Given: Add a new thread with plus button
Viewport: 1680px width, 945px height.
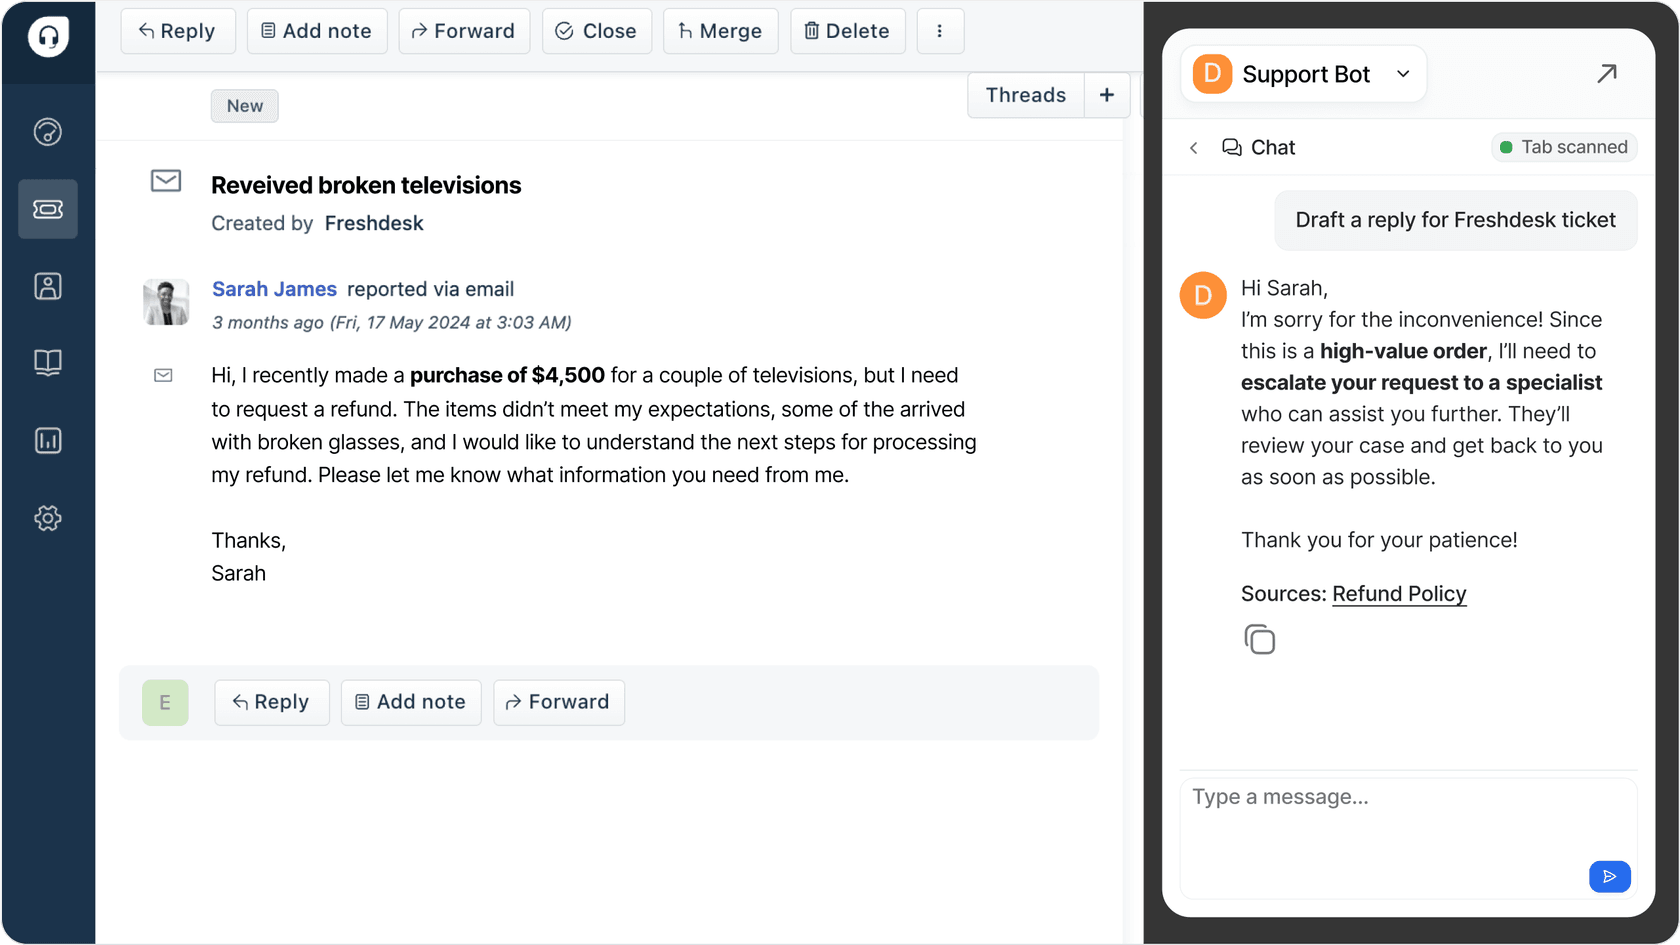Looking at the screenshot, I should (1107, 95).
